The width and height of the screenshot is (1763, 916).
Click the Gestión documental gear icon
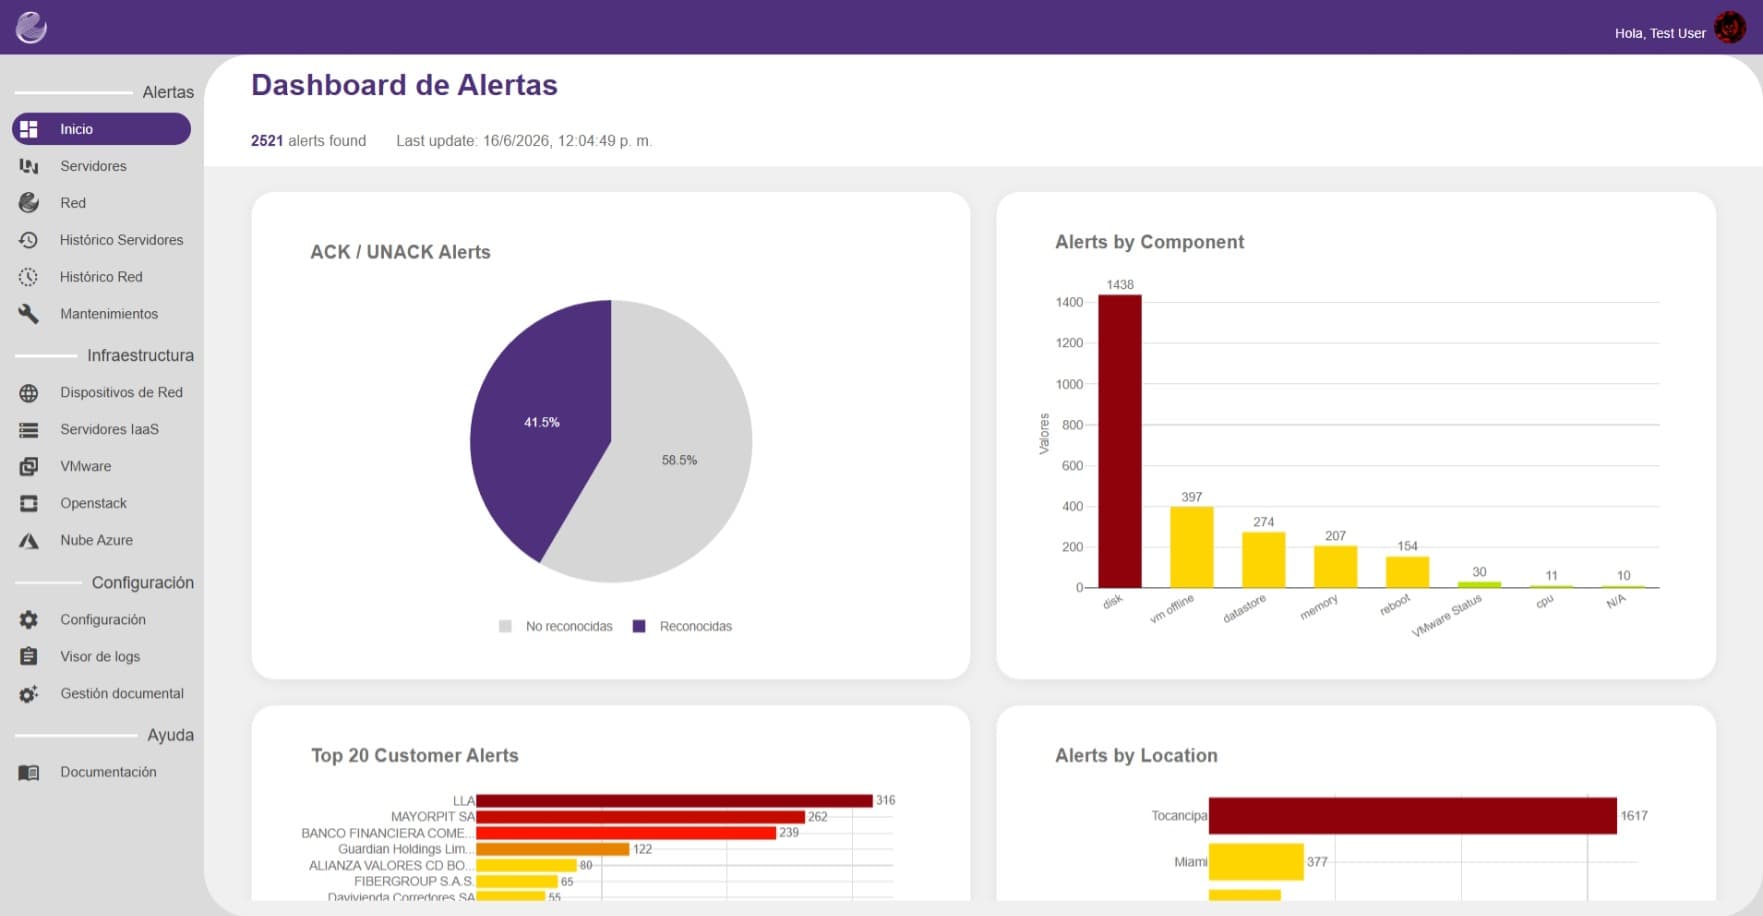pyautogui.click(x=29, y=694)
